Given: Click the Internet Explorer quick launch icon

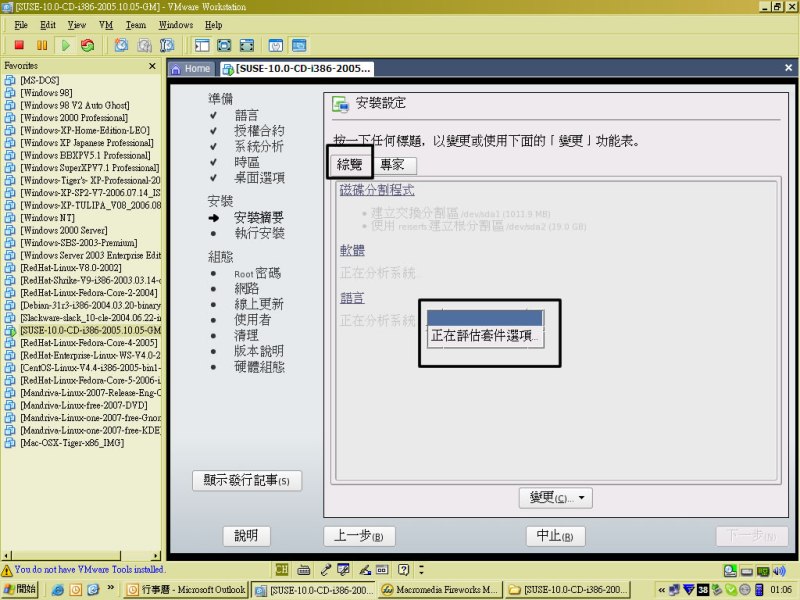Looking at the screenshot, I should pyautogui.click(x=58, y=590).
